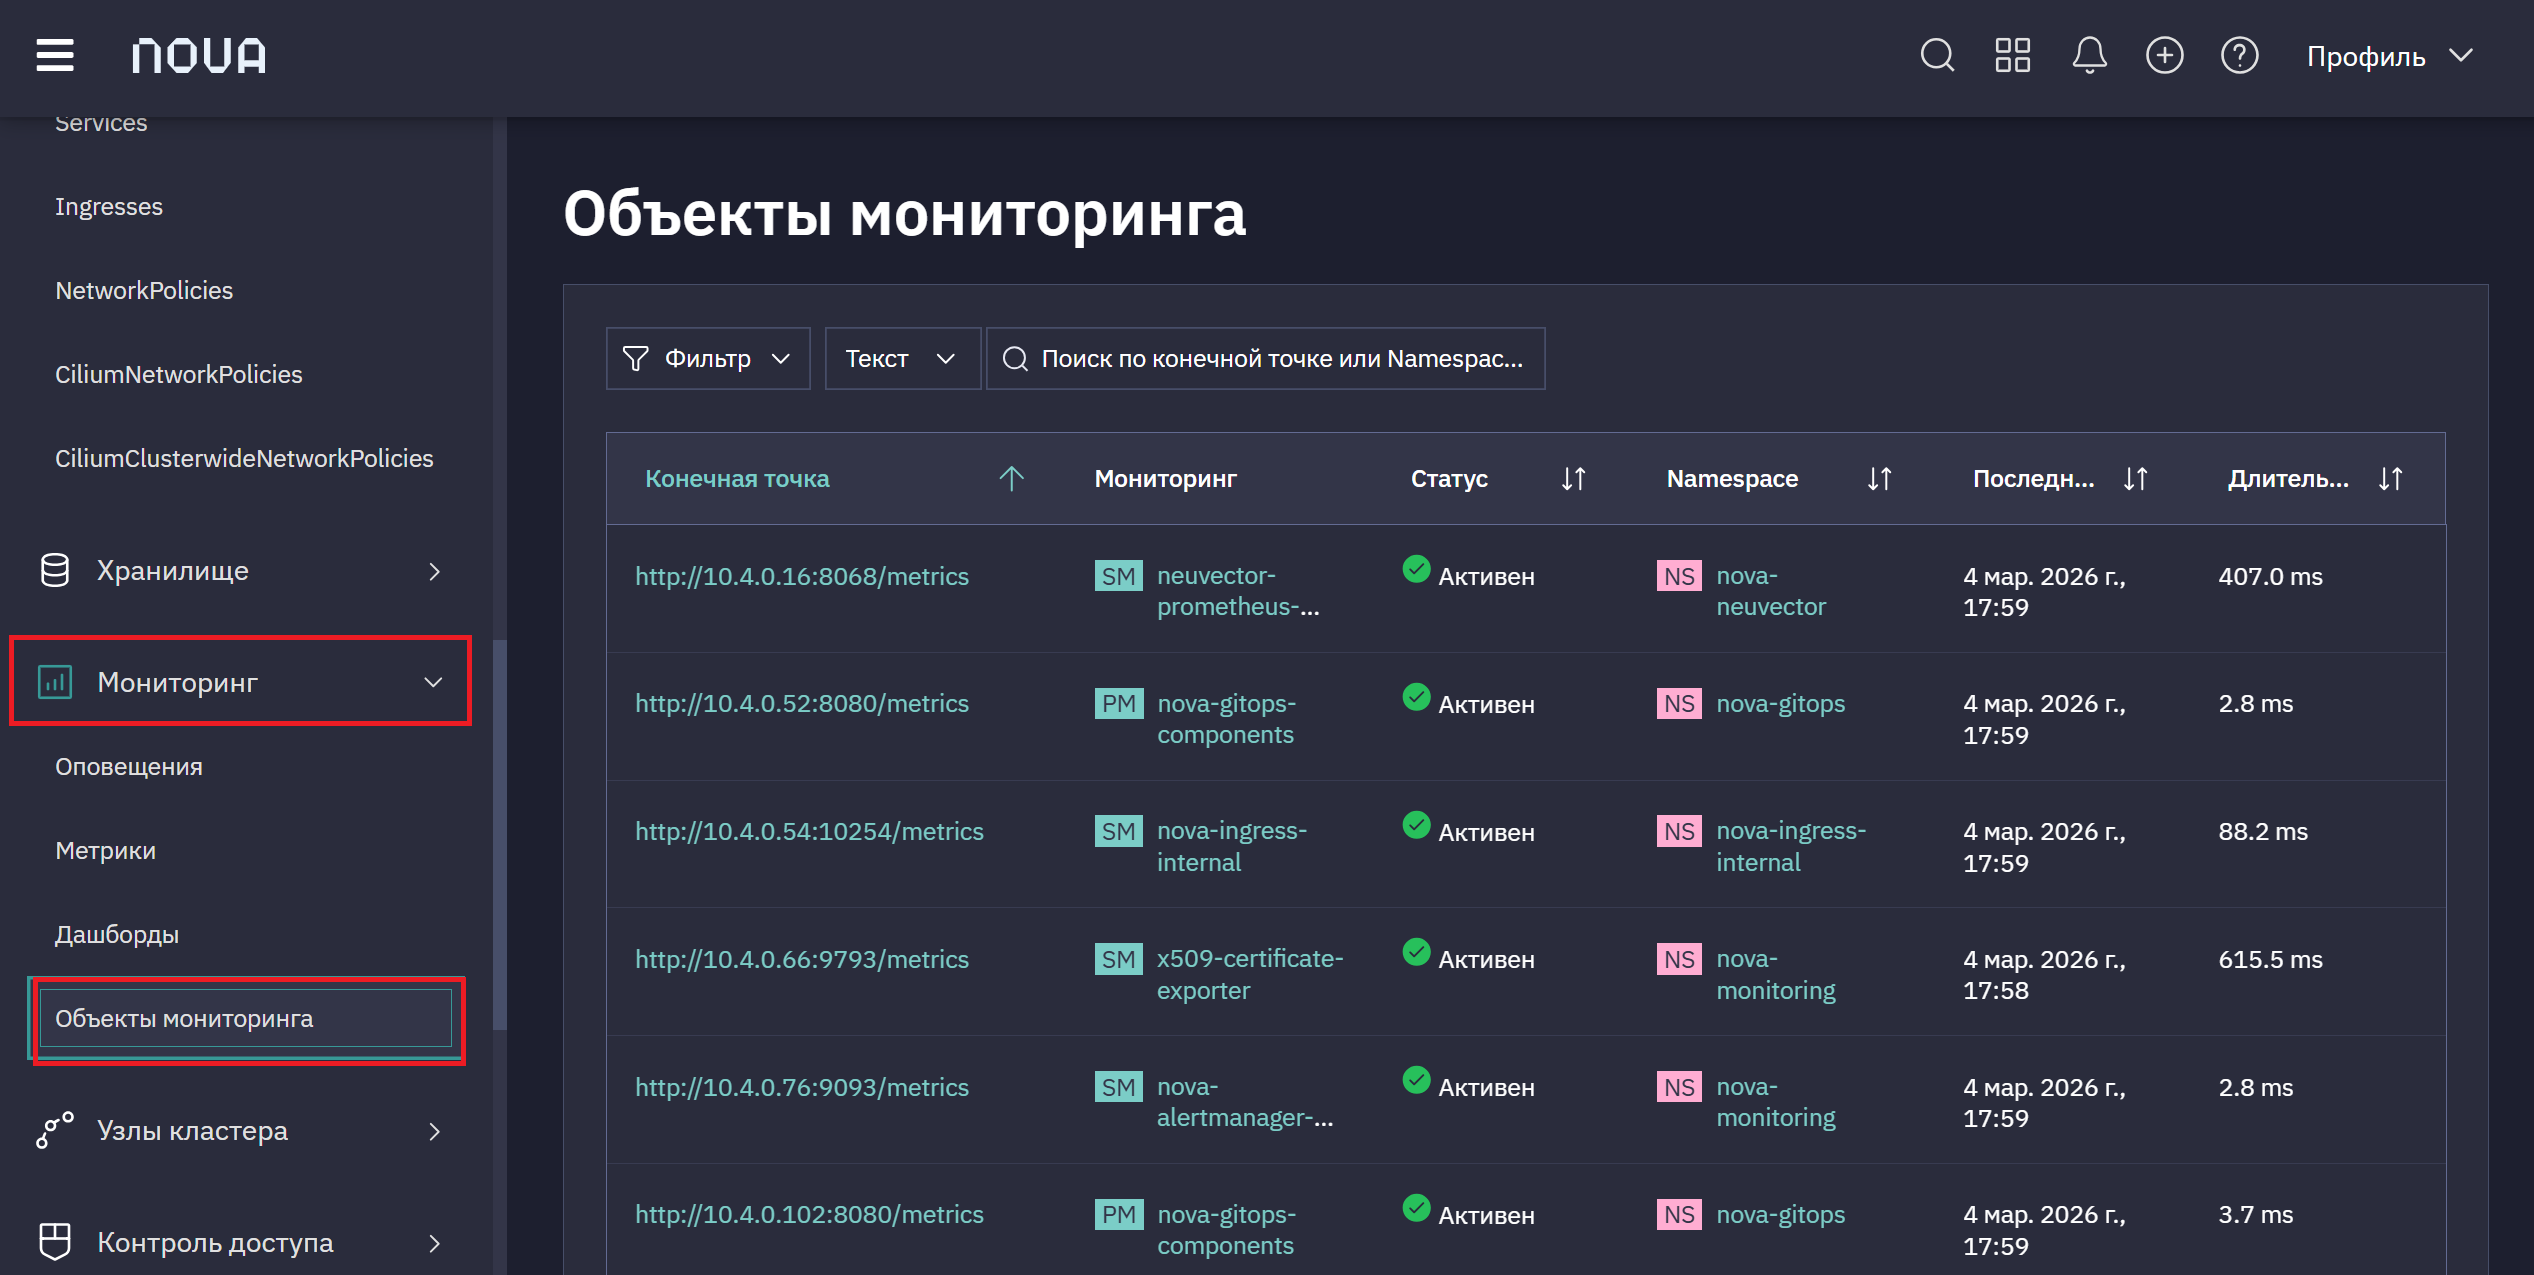The height and width of the screenshot is (1275, 2534).
Task: Click NS badge in 10.4.0.76 row
Action: pyautogui.click(x=1679, y=1087)
